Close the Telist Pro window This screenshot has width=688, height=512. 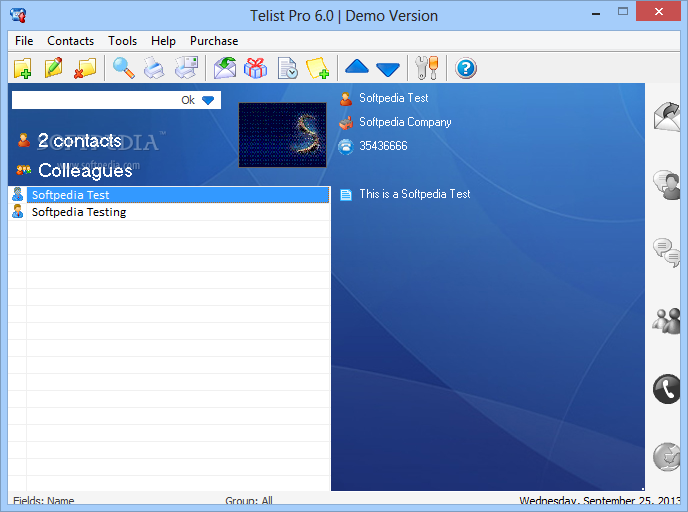659,12
